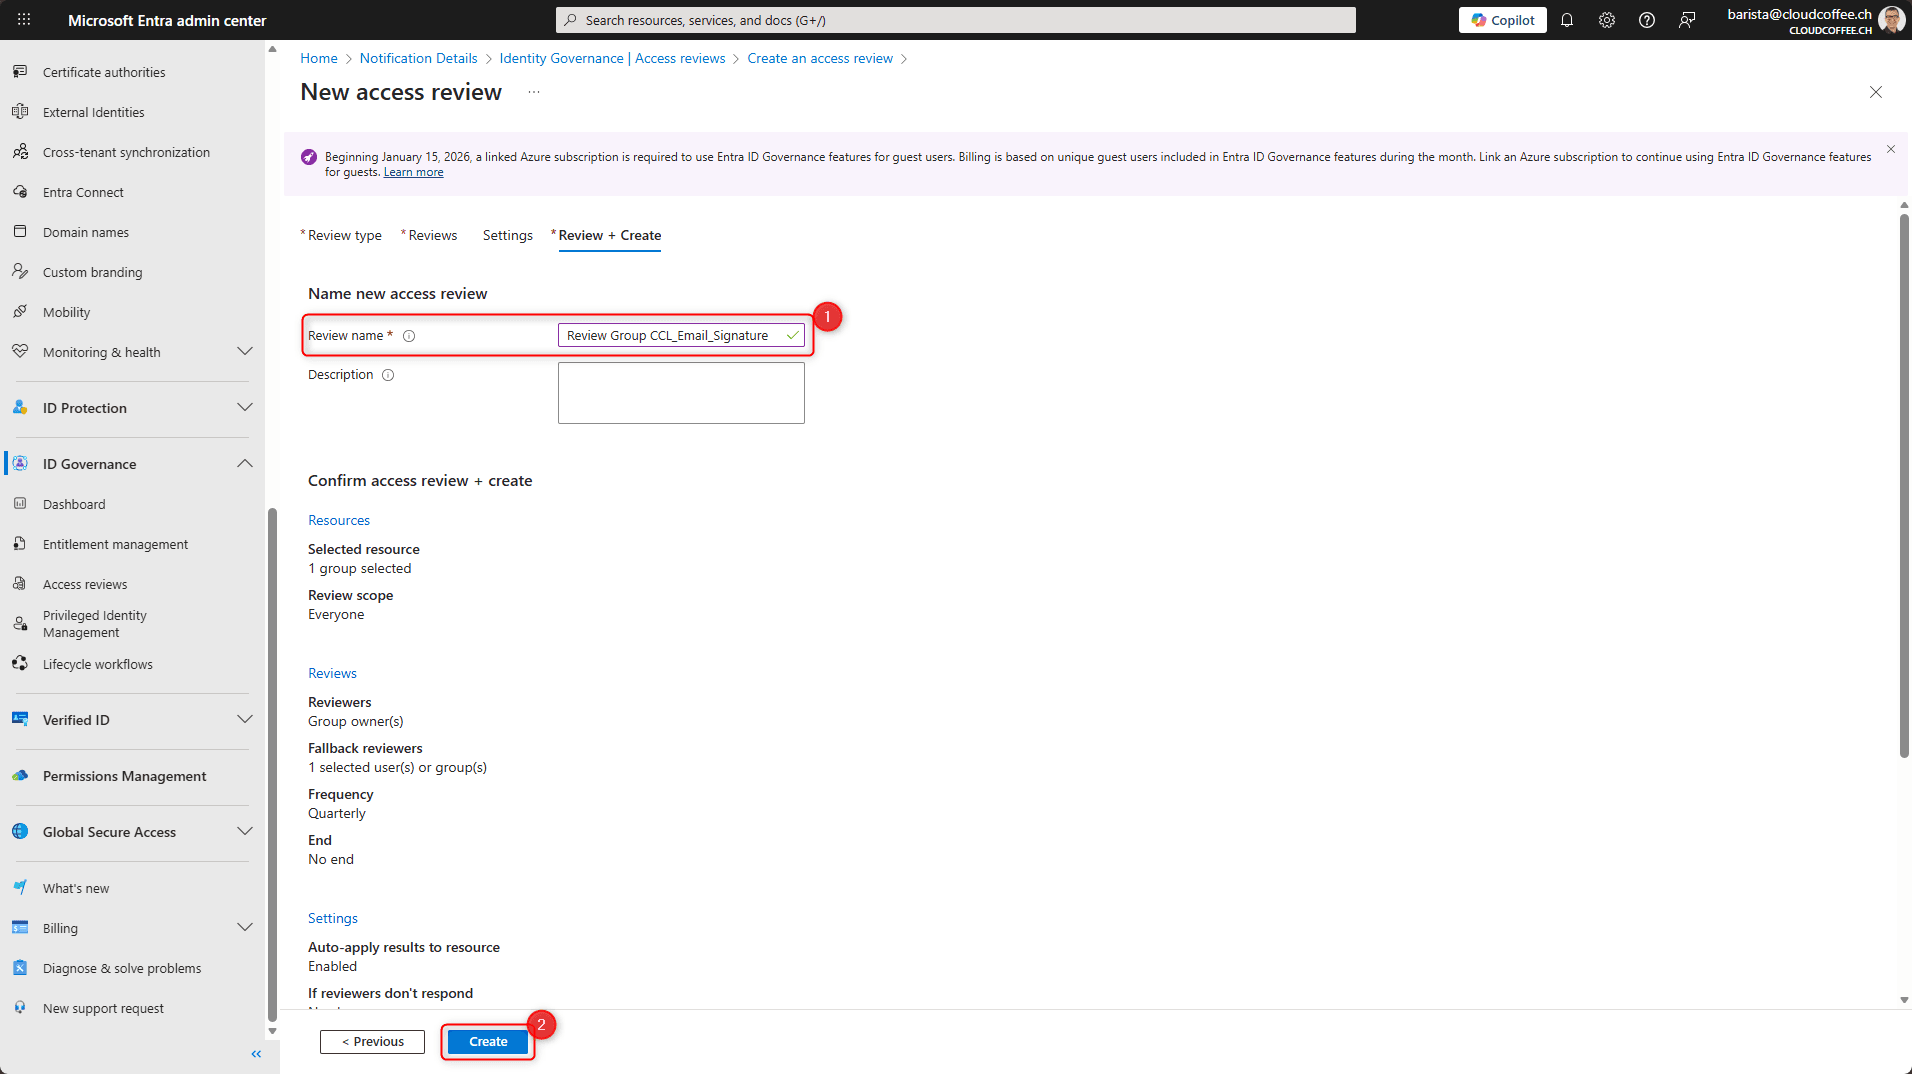This screenshot has height=1074, width=1912.
Task: Expand the Global Secure Access section
Action: point(244,832)
